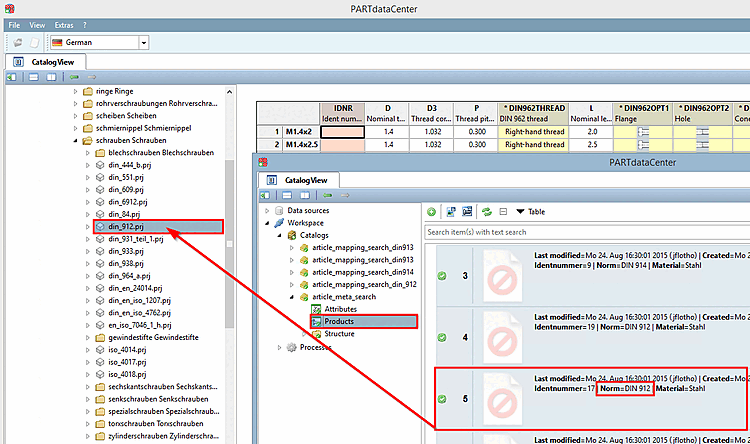Screen dimensions: 750x444
Task: Open the German language dropdown
Action: [x=143, y=43]
